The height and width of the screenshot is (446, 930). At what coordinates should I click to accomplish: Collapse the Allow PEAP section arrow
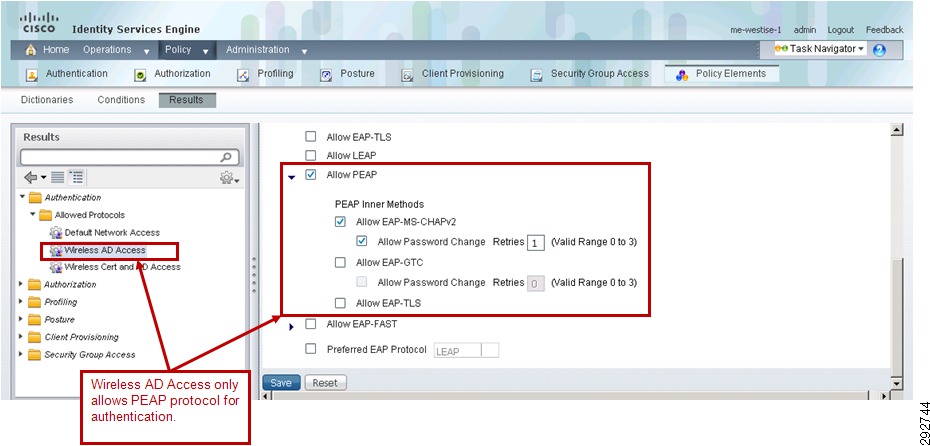(291, 176)
